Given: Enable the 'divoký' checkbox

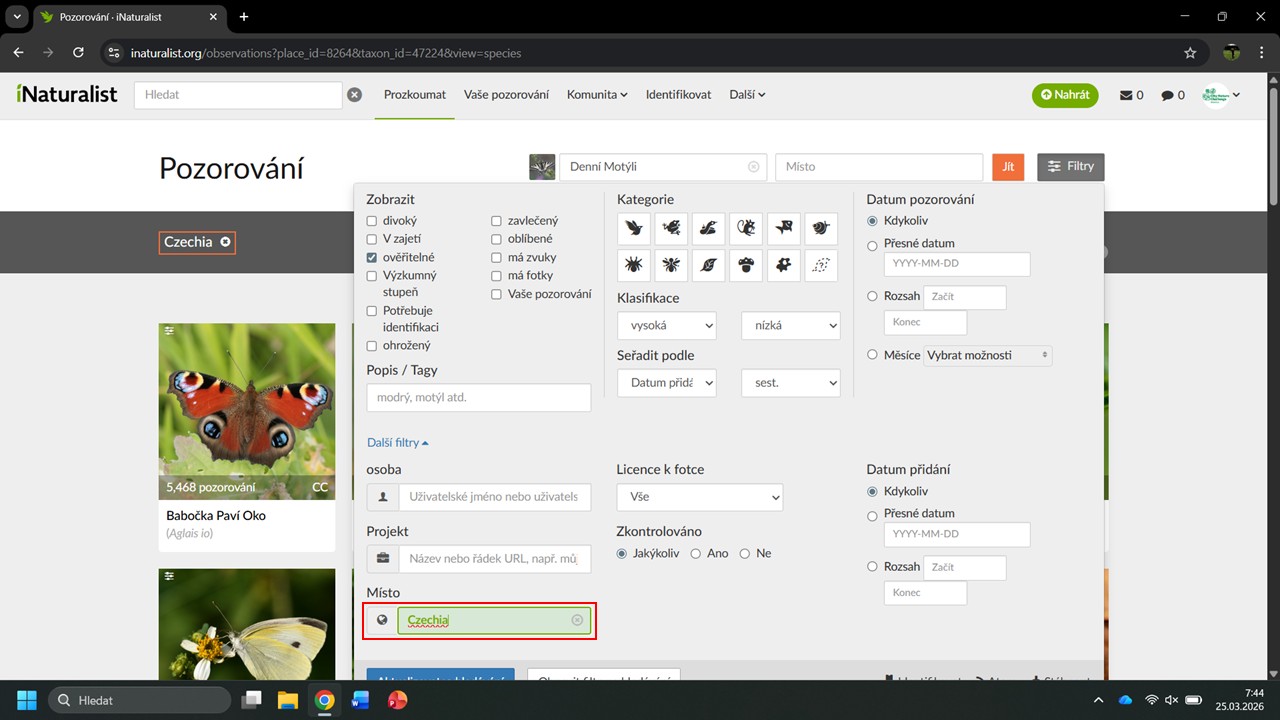Looking at the screenshot, I should point(372,221).
